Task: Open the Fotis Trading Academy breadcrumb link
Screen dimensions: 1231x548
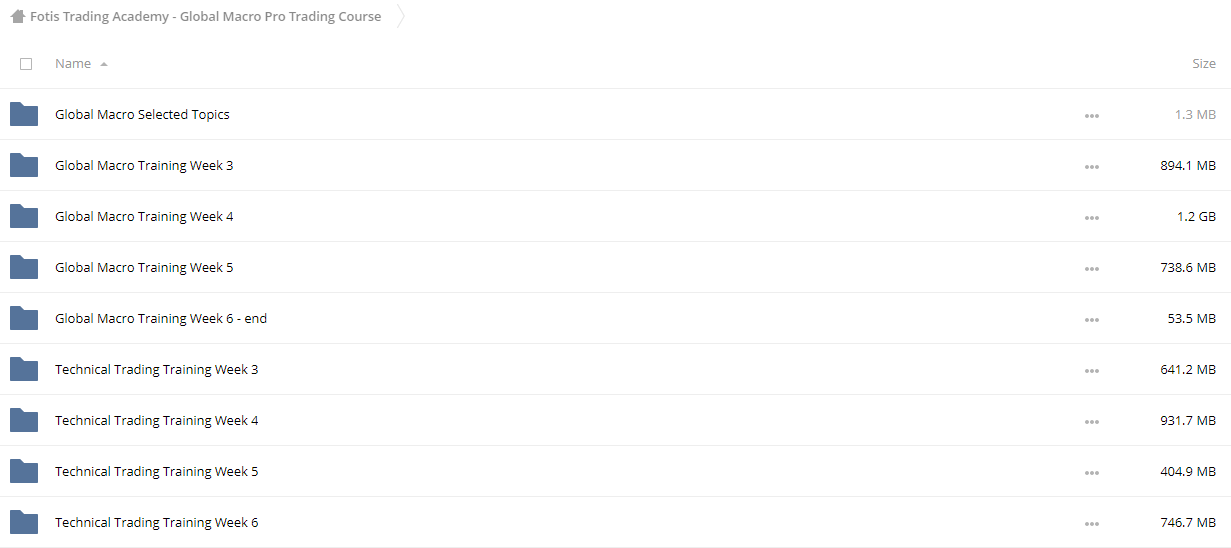Action: 205,17
